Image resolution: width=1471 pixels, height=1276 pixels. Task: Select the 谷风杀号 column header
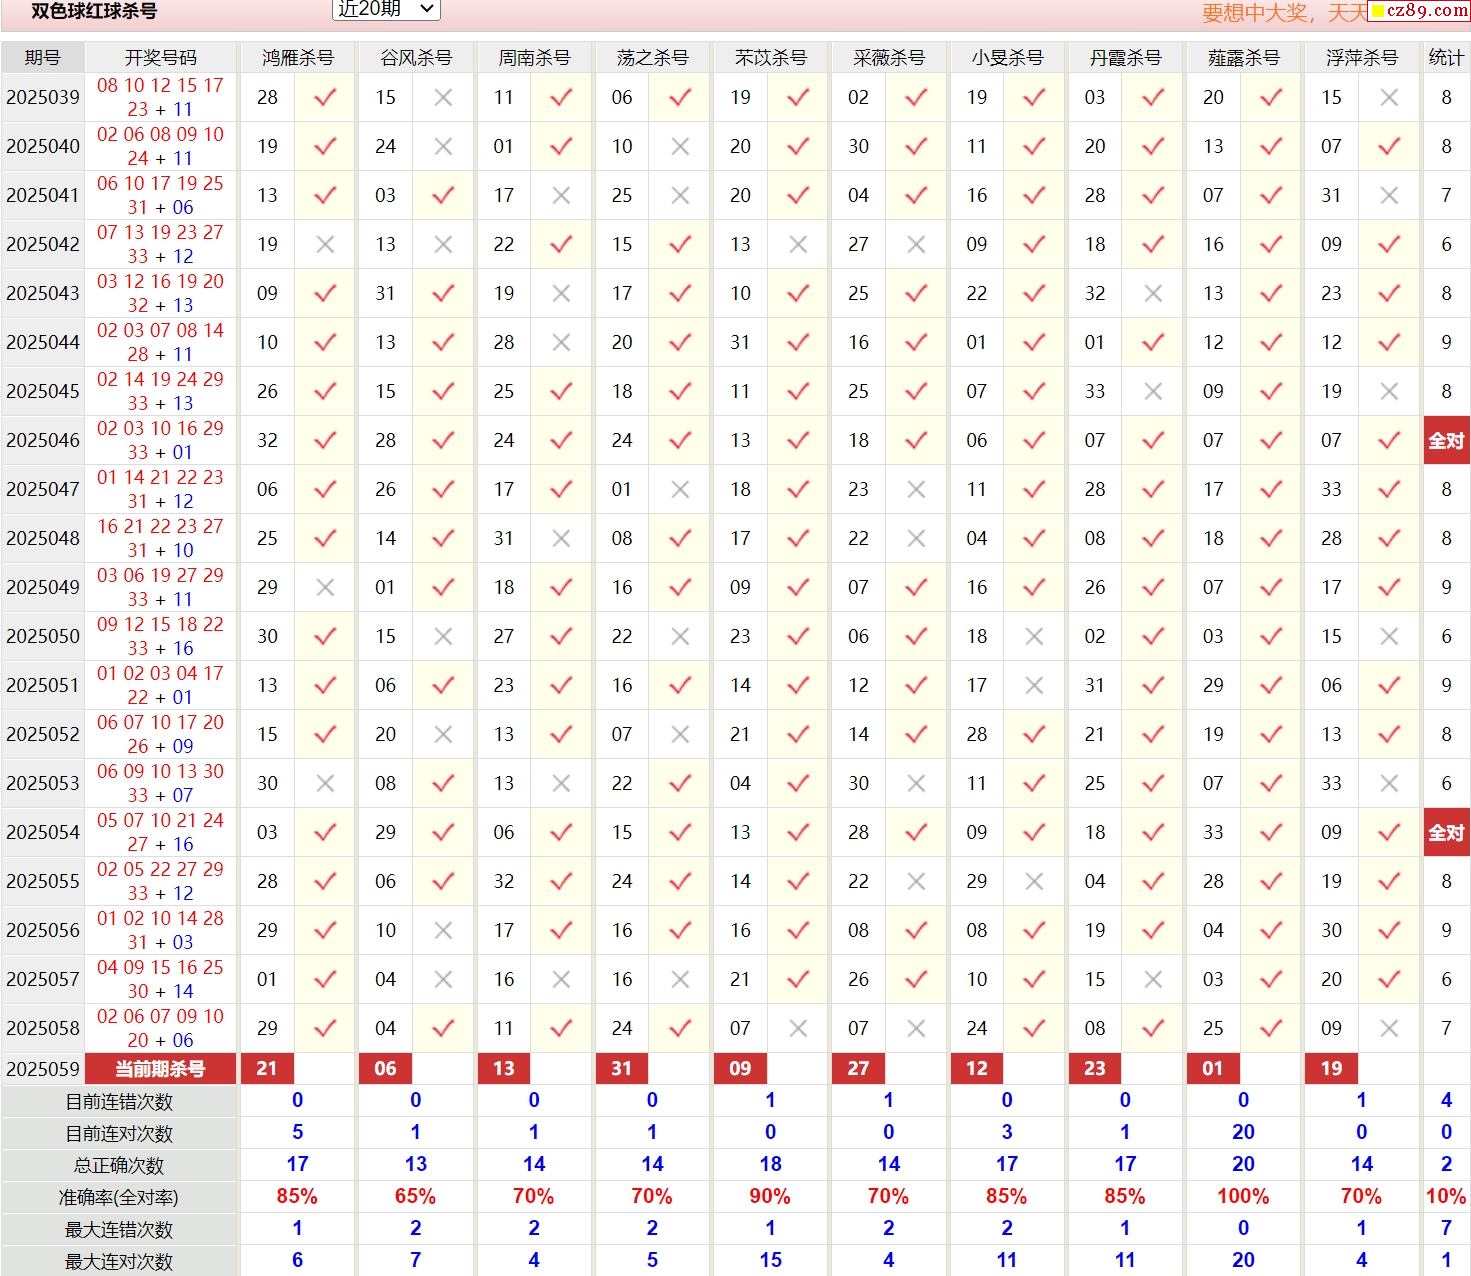click(415, 58)
